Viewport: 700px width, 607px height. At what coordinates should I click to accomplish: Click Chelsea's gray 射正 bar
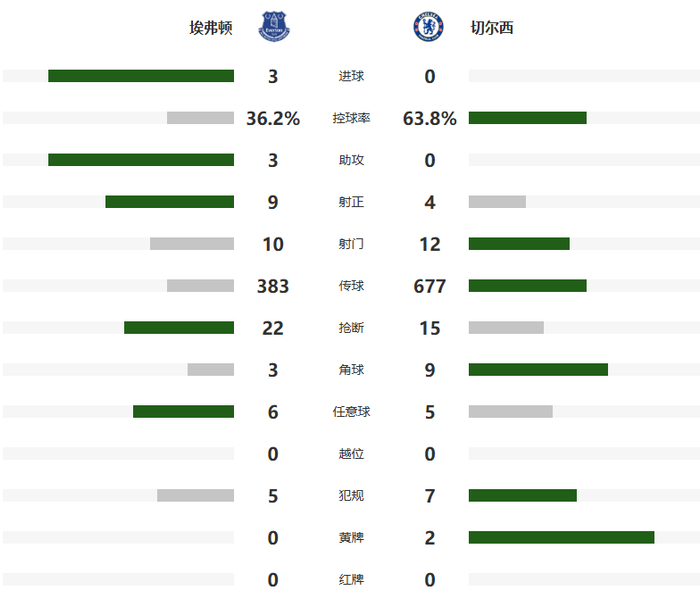[497, 202]
